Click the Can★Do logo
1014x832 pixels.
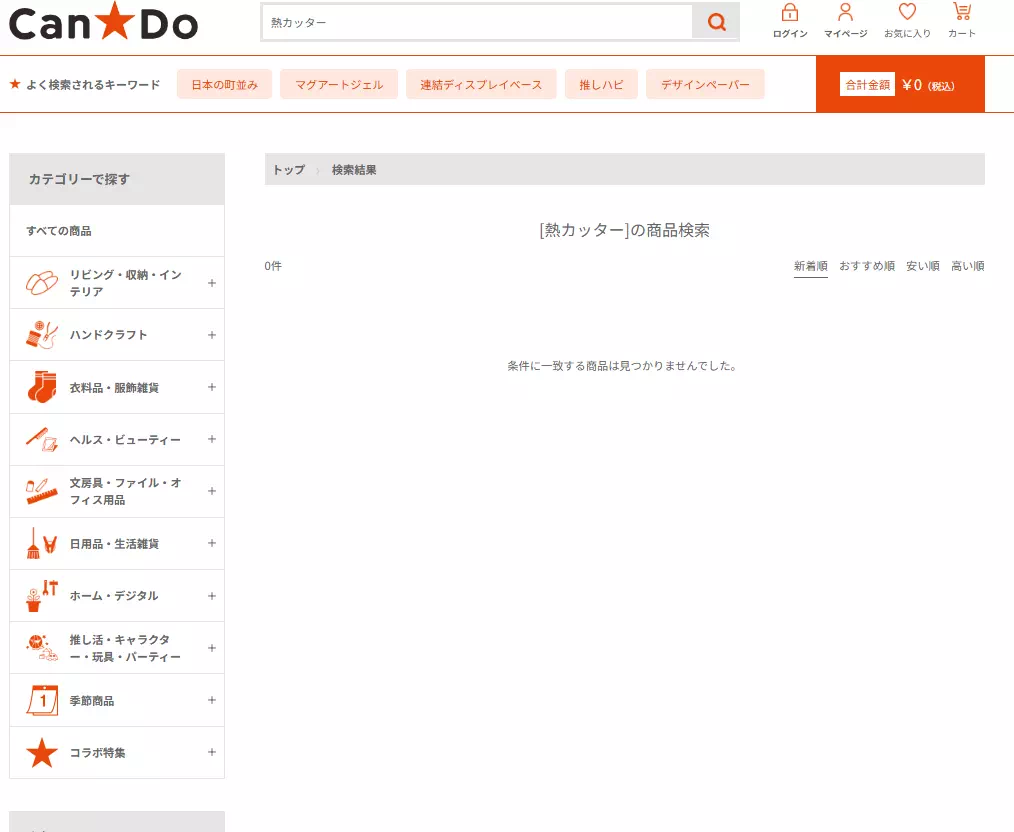pos(104,22)
